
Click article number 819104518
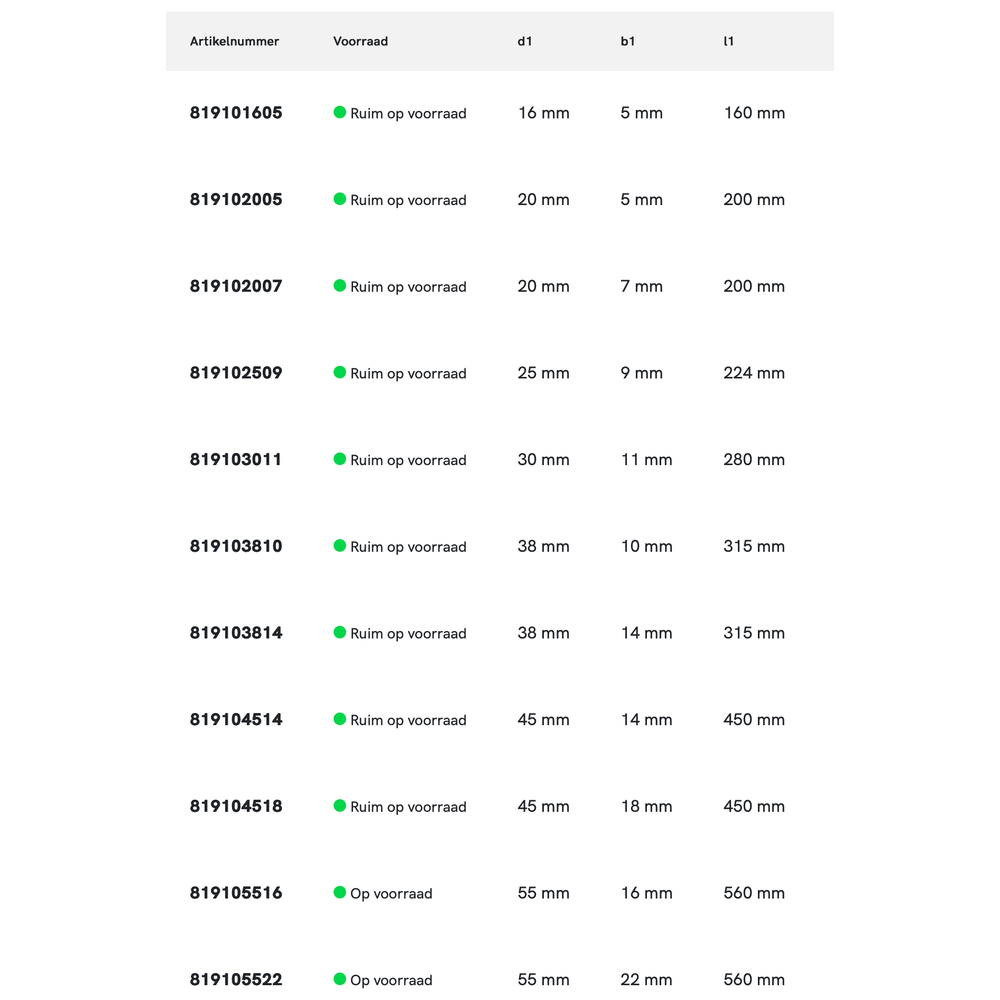236,806
